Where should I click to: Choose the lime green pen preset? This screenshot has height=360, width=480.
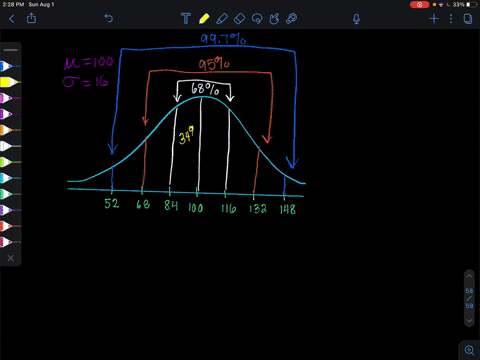tap(10, 162)
